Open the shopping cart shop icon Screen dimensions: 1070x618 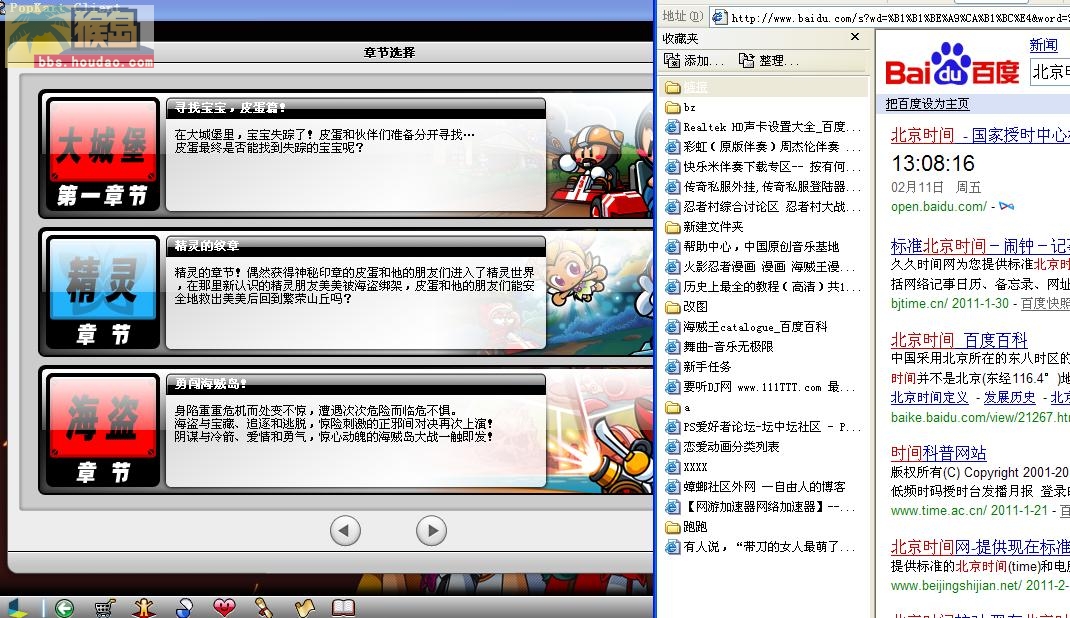[x=104, y=607]
